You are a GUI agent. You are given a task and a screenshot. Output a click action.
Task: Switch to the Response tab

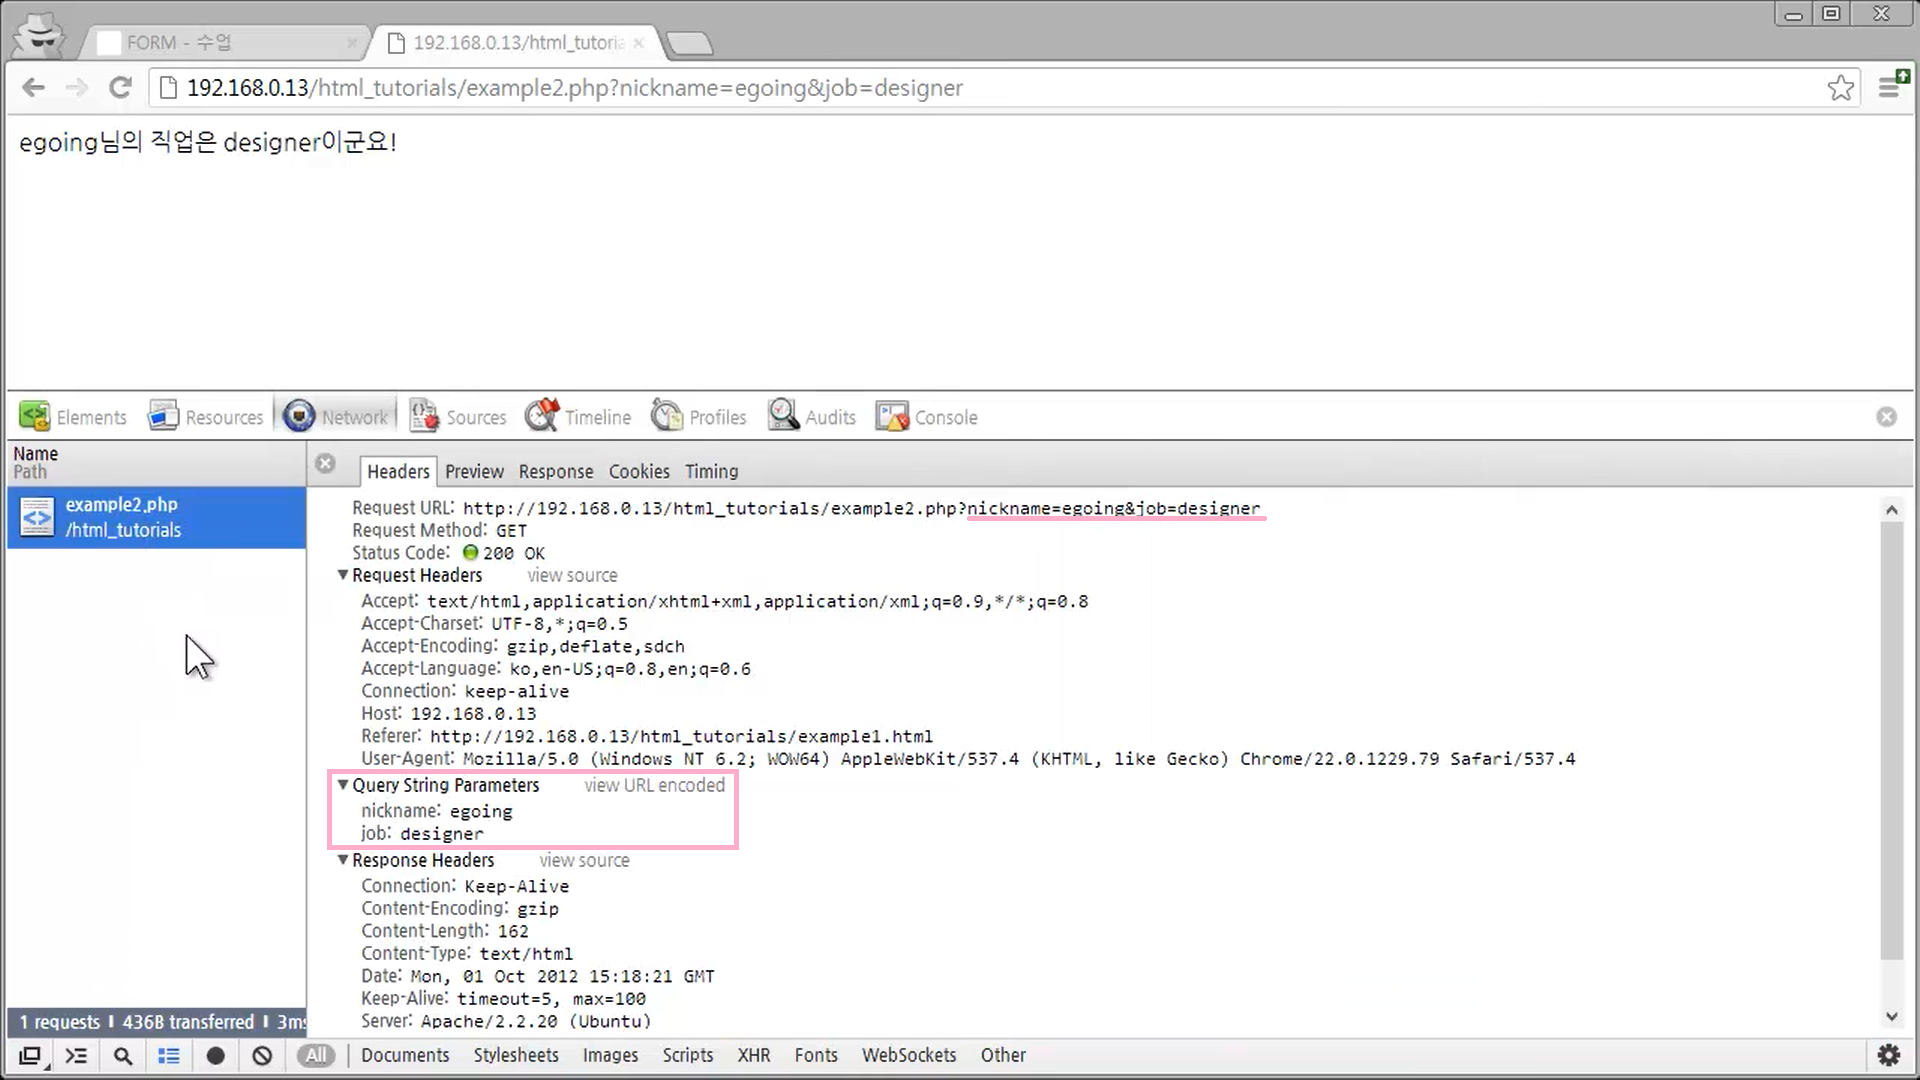pyautogui.click(x=555, y=471)
